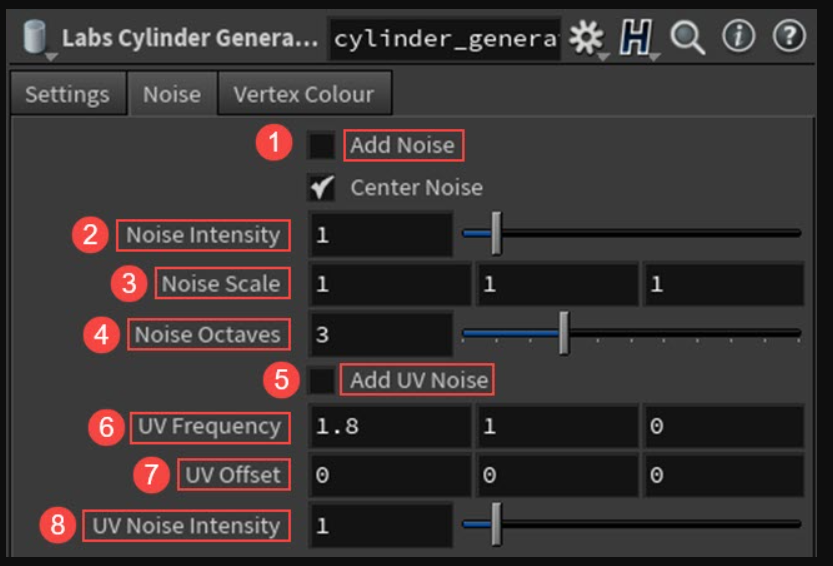The width and height of the screenshot is (833, 566).
Task: Click the magnifying glass search icon
Action: click(687, 38)
